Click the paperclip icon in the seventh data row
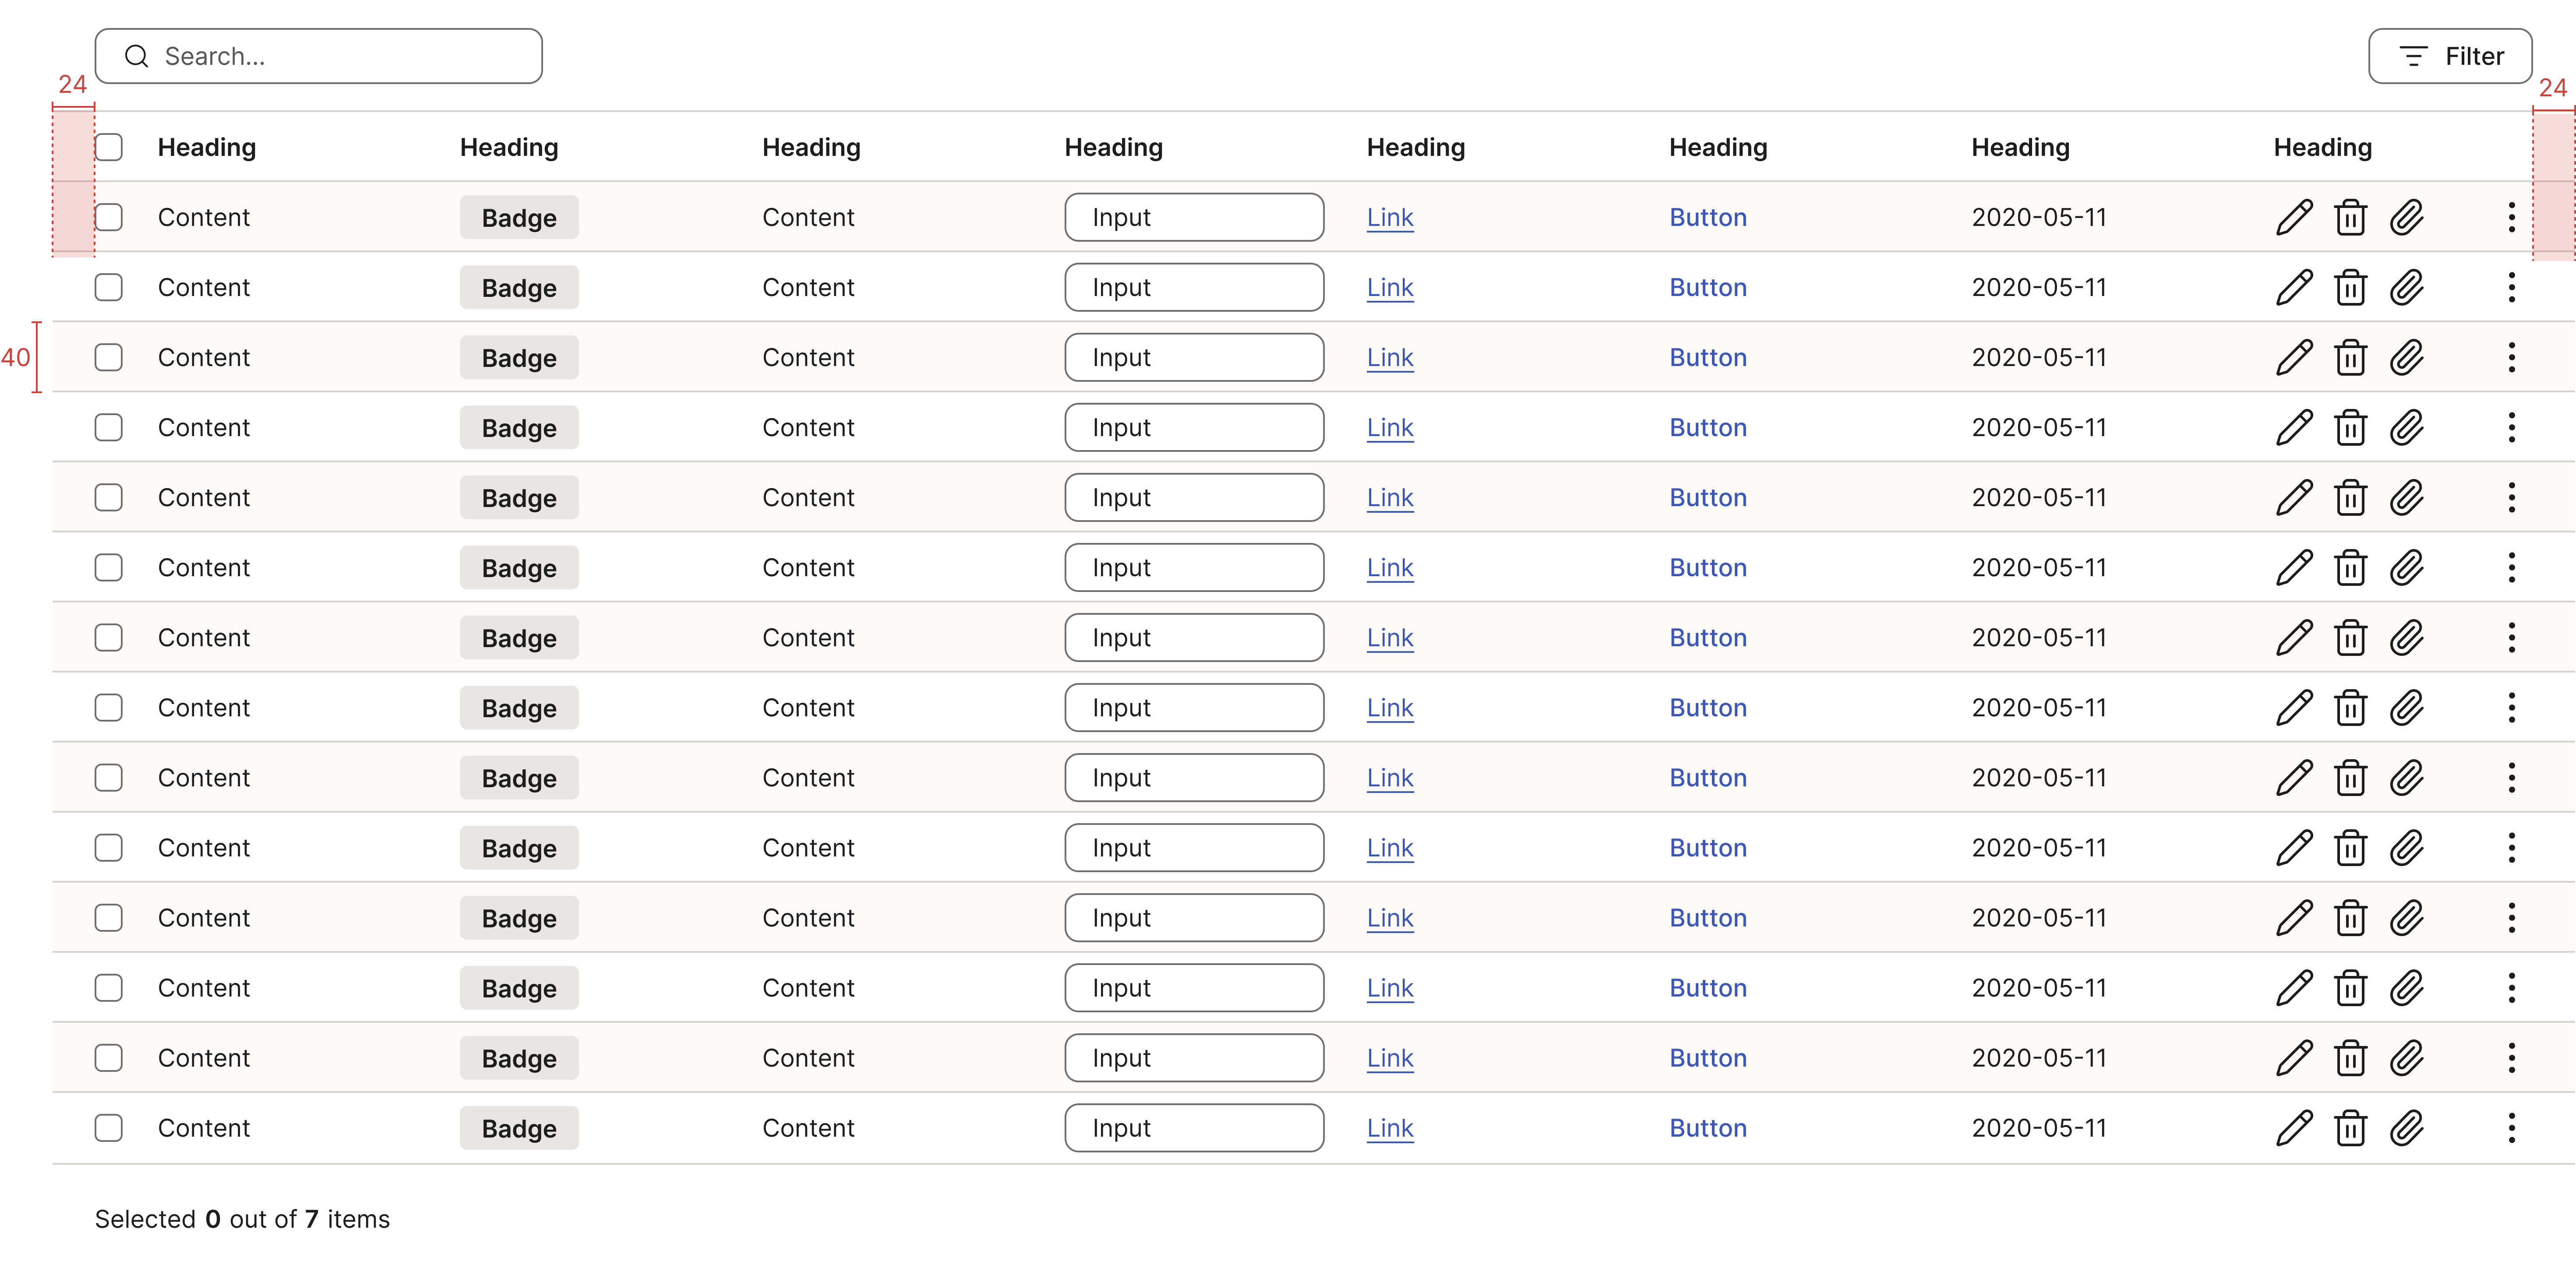This screenshot has height=1275, width=2576. coord(2407,637)
